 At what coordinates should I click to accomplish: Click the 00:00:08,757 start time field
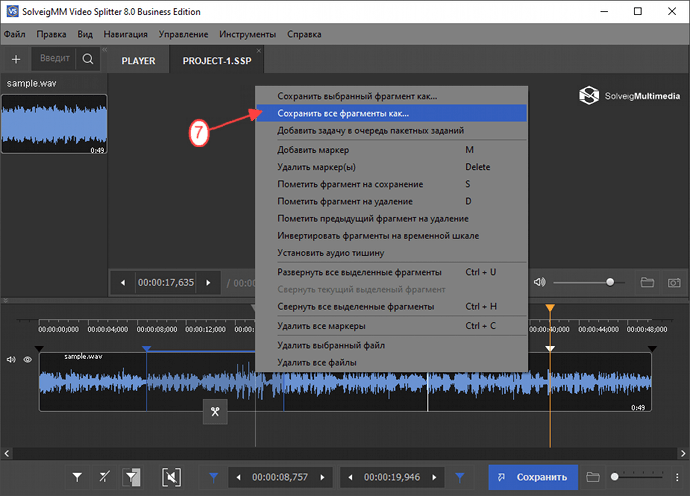tap(280, 478)
